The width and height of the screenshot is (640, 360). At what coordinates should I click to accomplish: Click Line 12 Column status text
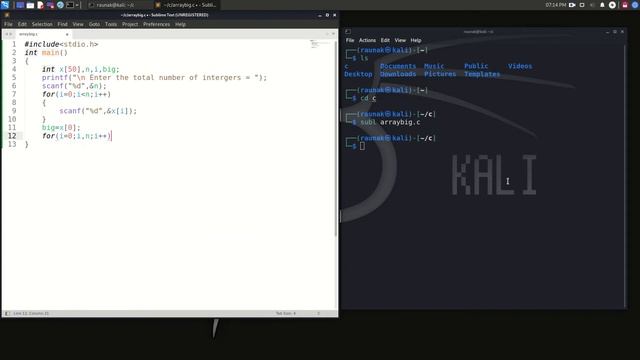pyautogui.click(x=31, y=313)
